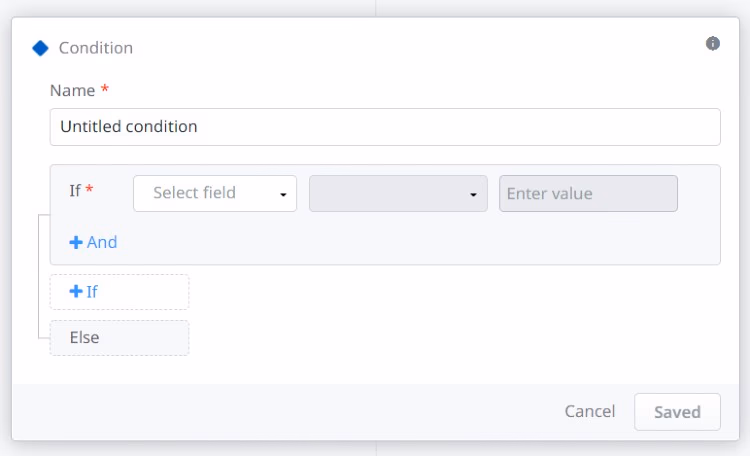This screenshot has height=456, width=750.
Task: Open the empty grey operator dropdown
Action: pyautogui.click(x=398, y=194)
